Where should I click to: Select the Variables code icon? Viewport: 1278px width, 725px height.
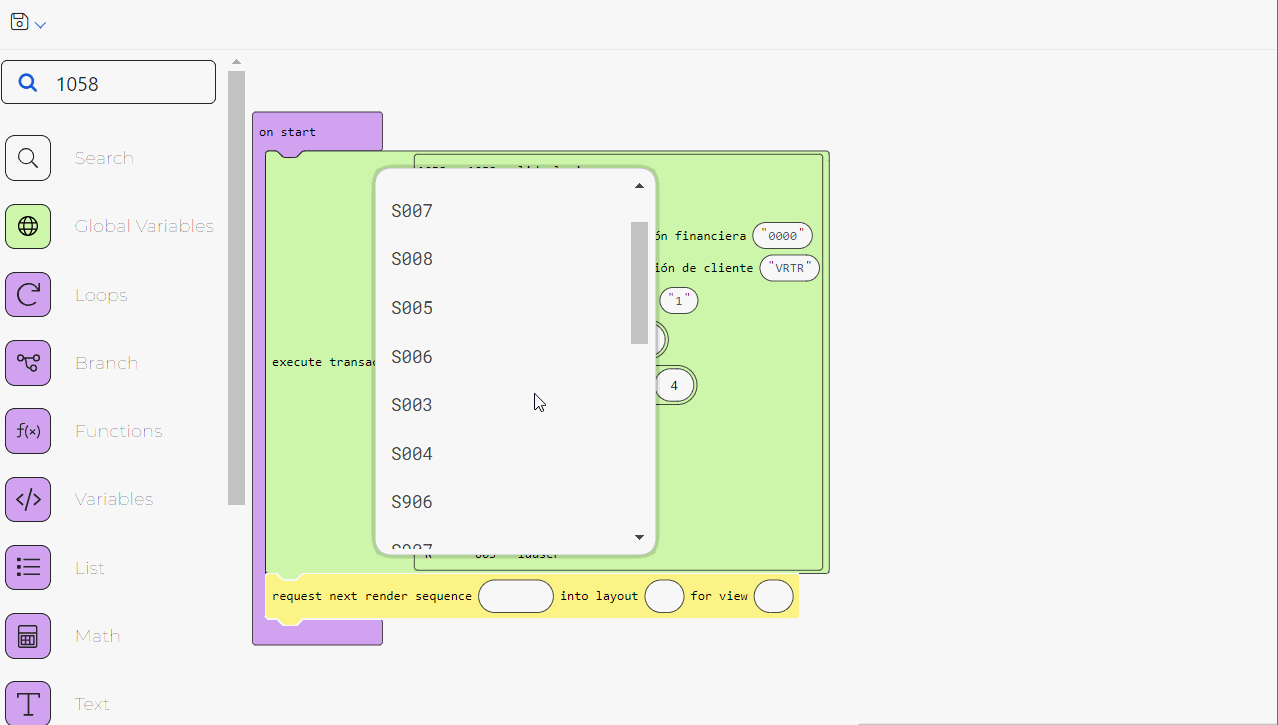tap(28, 499)
